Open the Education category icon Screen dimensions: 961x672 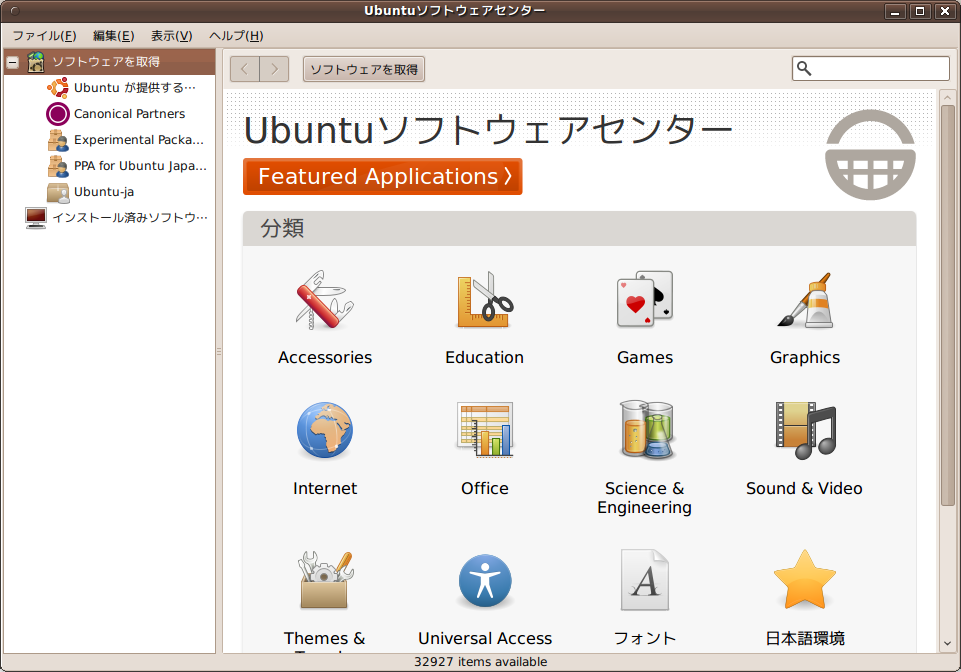click(485, 300)
